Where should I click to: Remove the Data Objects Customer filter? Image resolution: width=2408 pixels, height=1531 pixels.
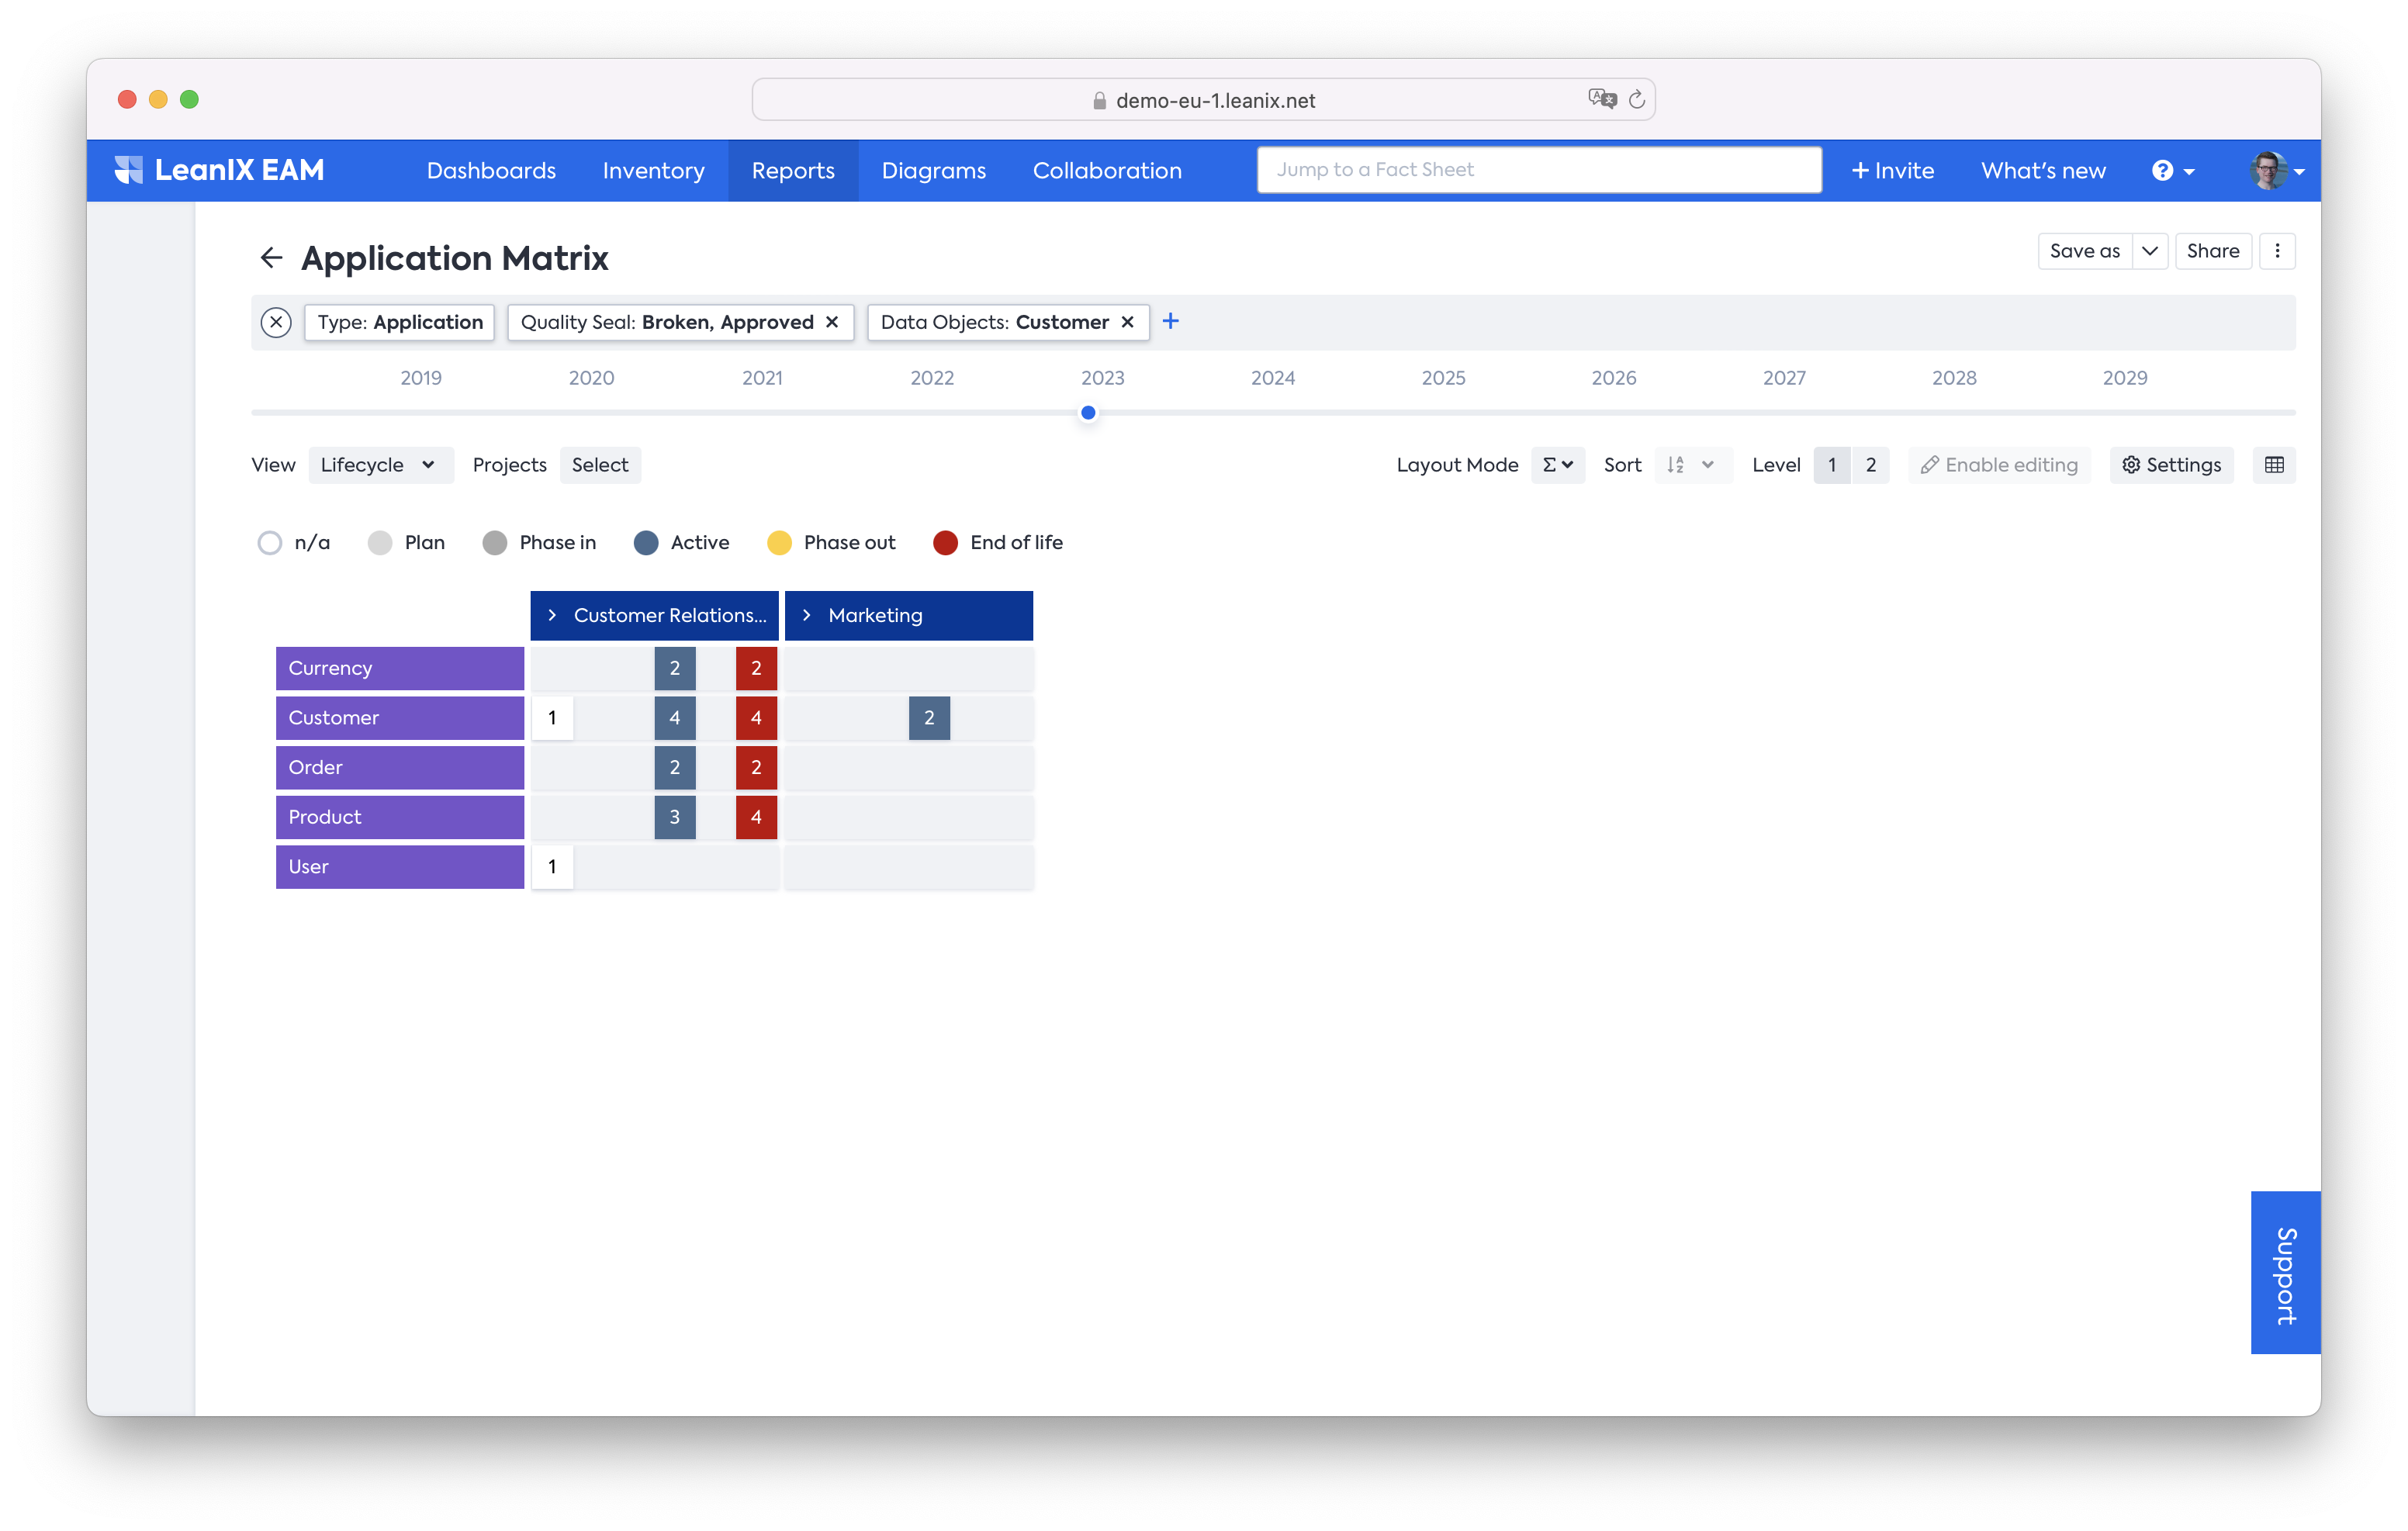1128,322
